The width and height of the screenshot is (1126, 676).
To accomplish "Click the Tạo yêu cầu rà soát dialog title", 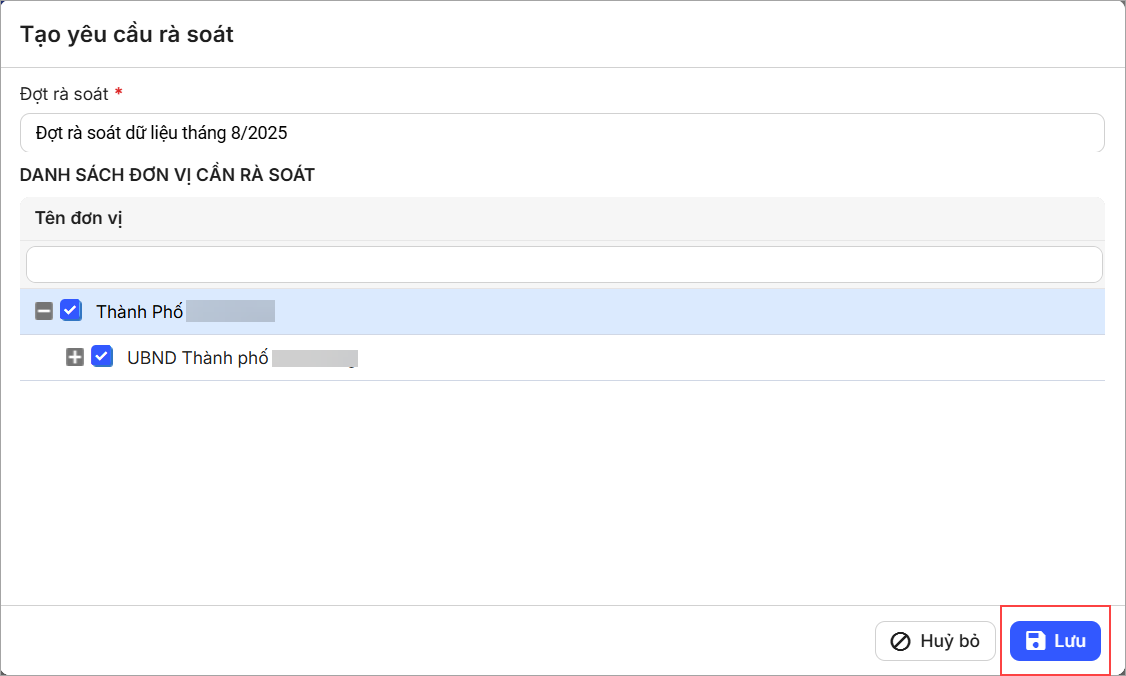I will 126,34.
